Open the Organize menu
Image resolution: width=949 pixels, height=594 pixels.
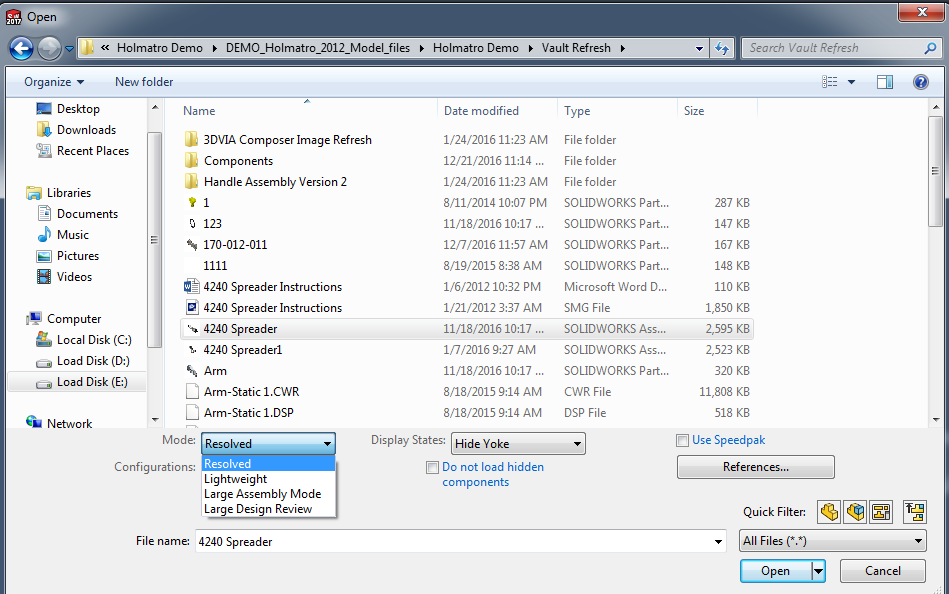point(54,82)
